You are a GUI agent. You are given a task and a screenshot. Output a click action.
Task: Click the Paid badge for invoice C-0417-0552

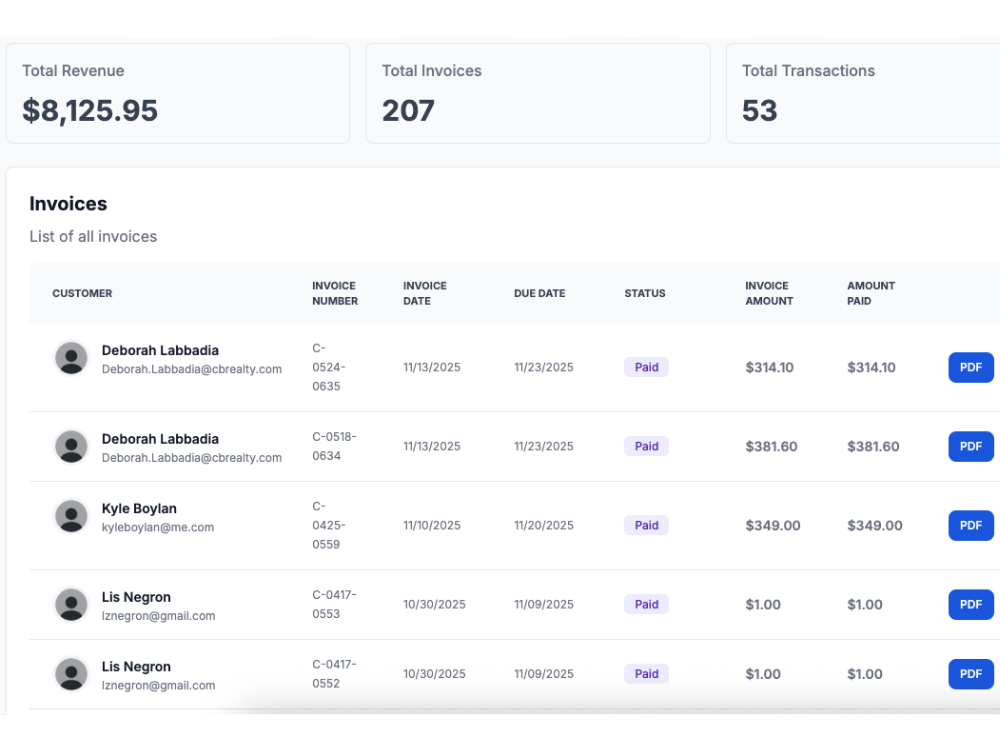pyautogui.click(x=646, y=674)
